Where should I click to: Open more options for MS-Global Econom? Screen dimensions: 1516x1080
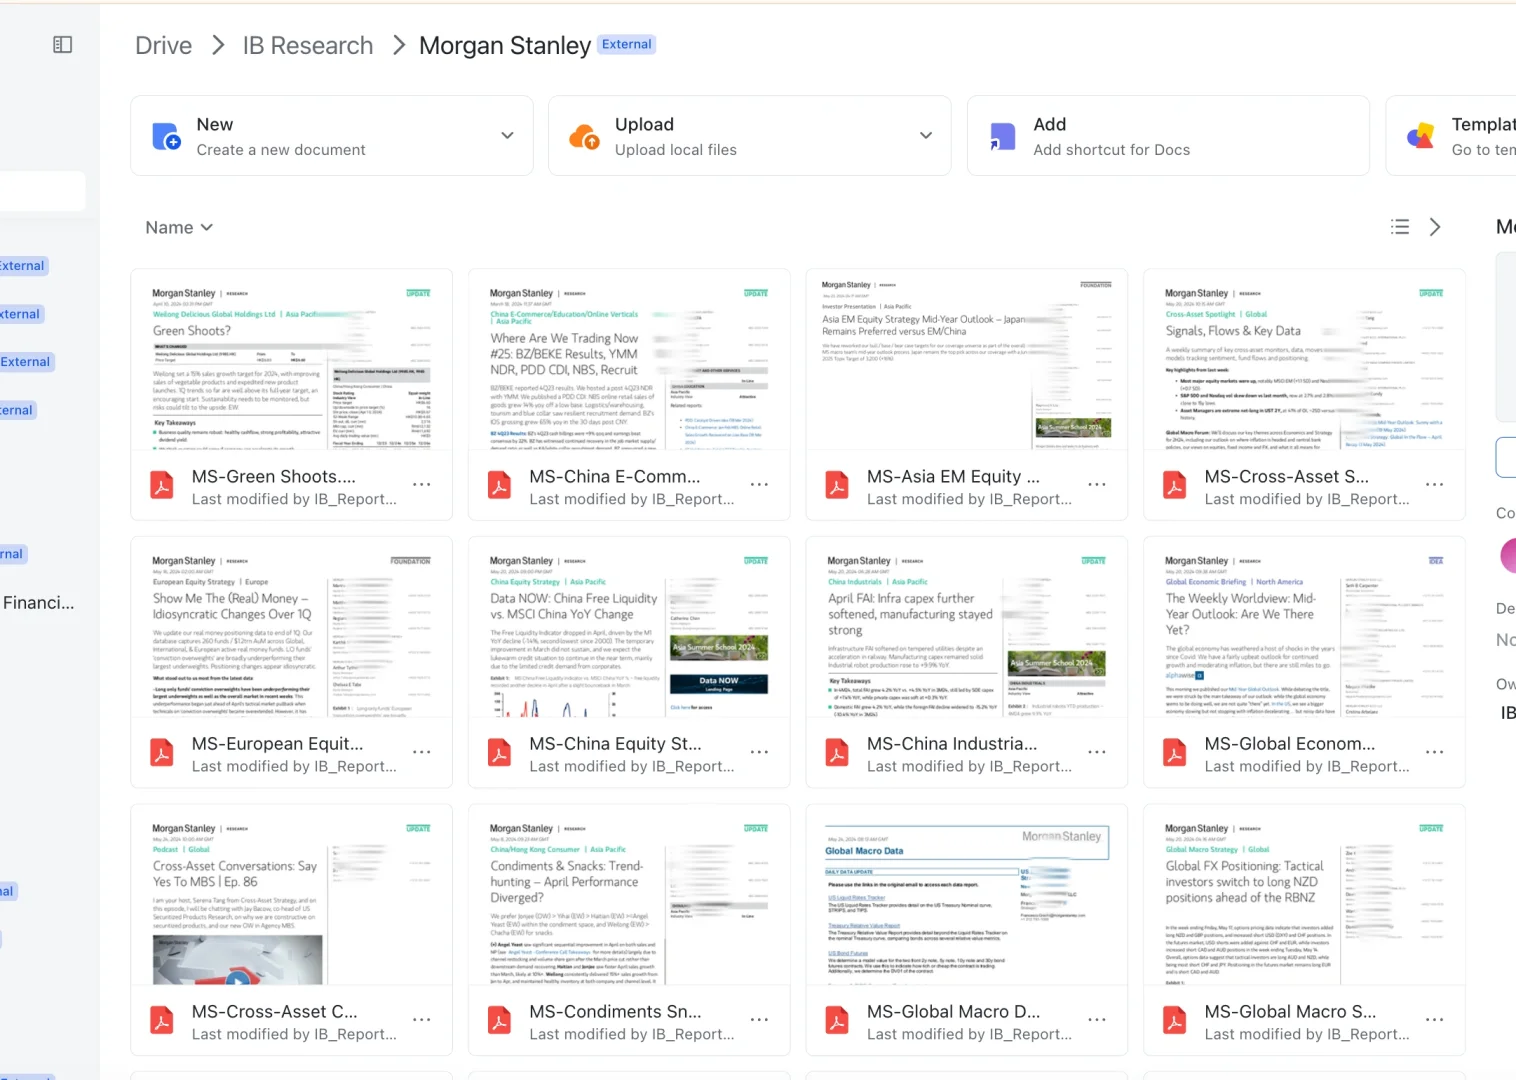(1435, 752)
